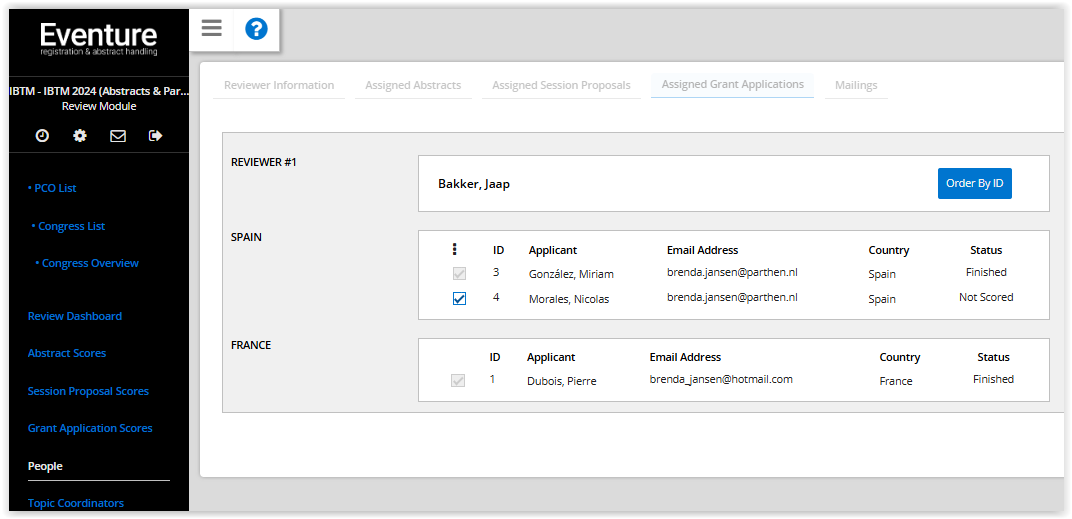1072x519 pixels.
Task: Click ID 4 in the Morales row
Action: click(x=496, y=297)
